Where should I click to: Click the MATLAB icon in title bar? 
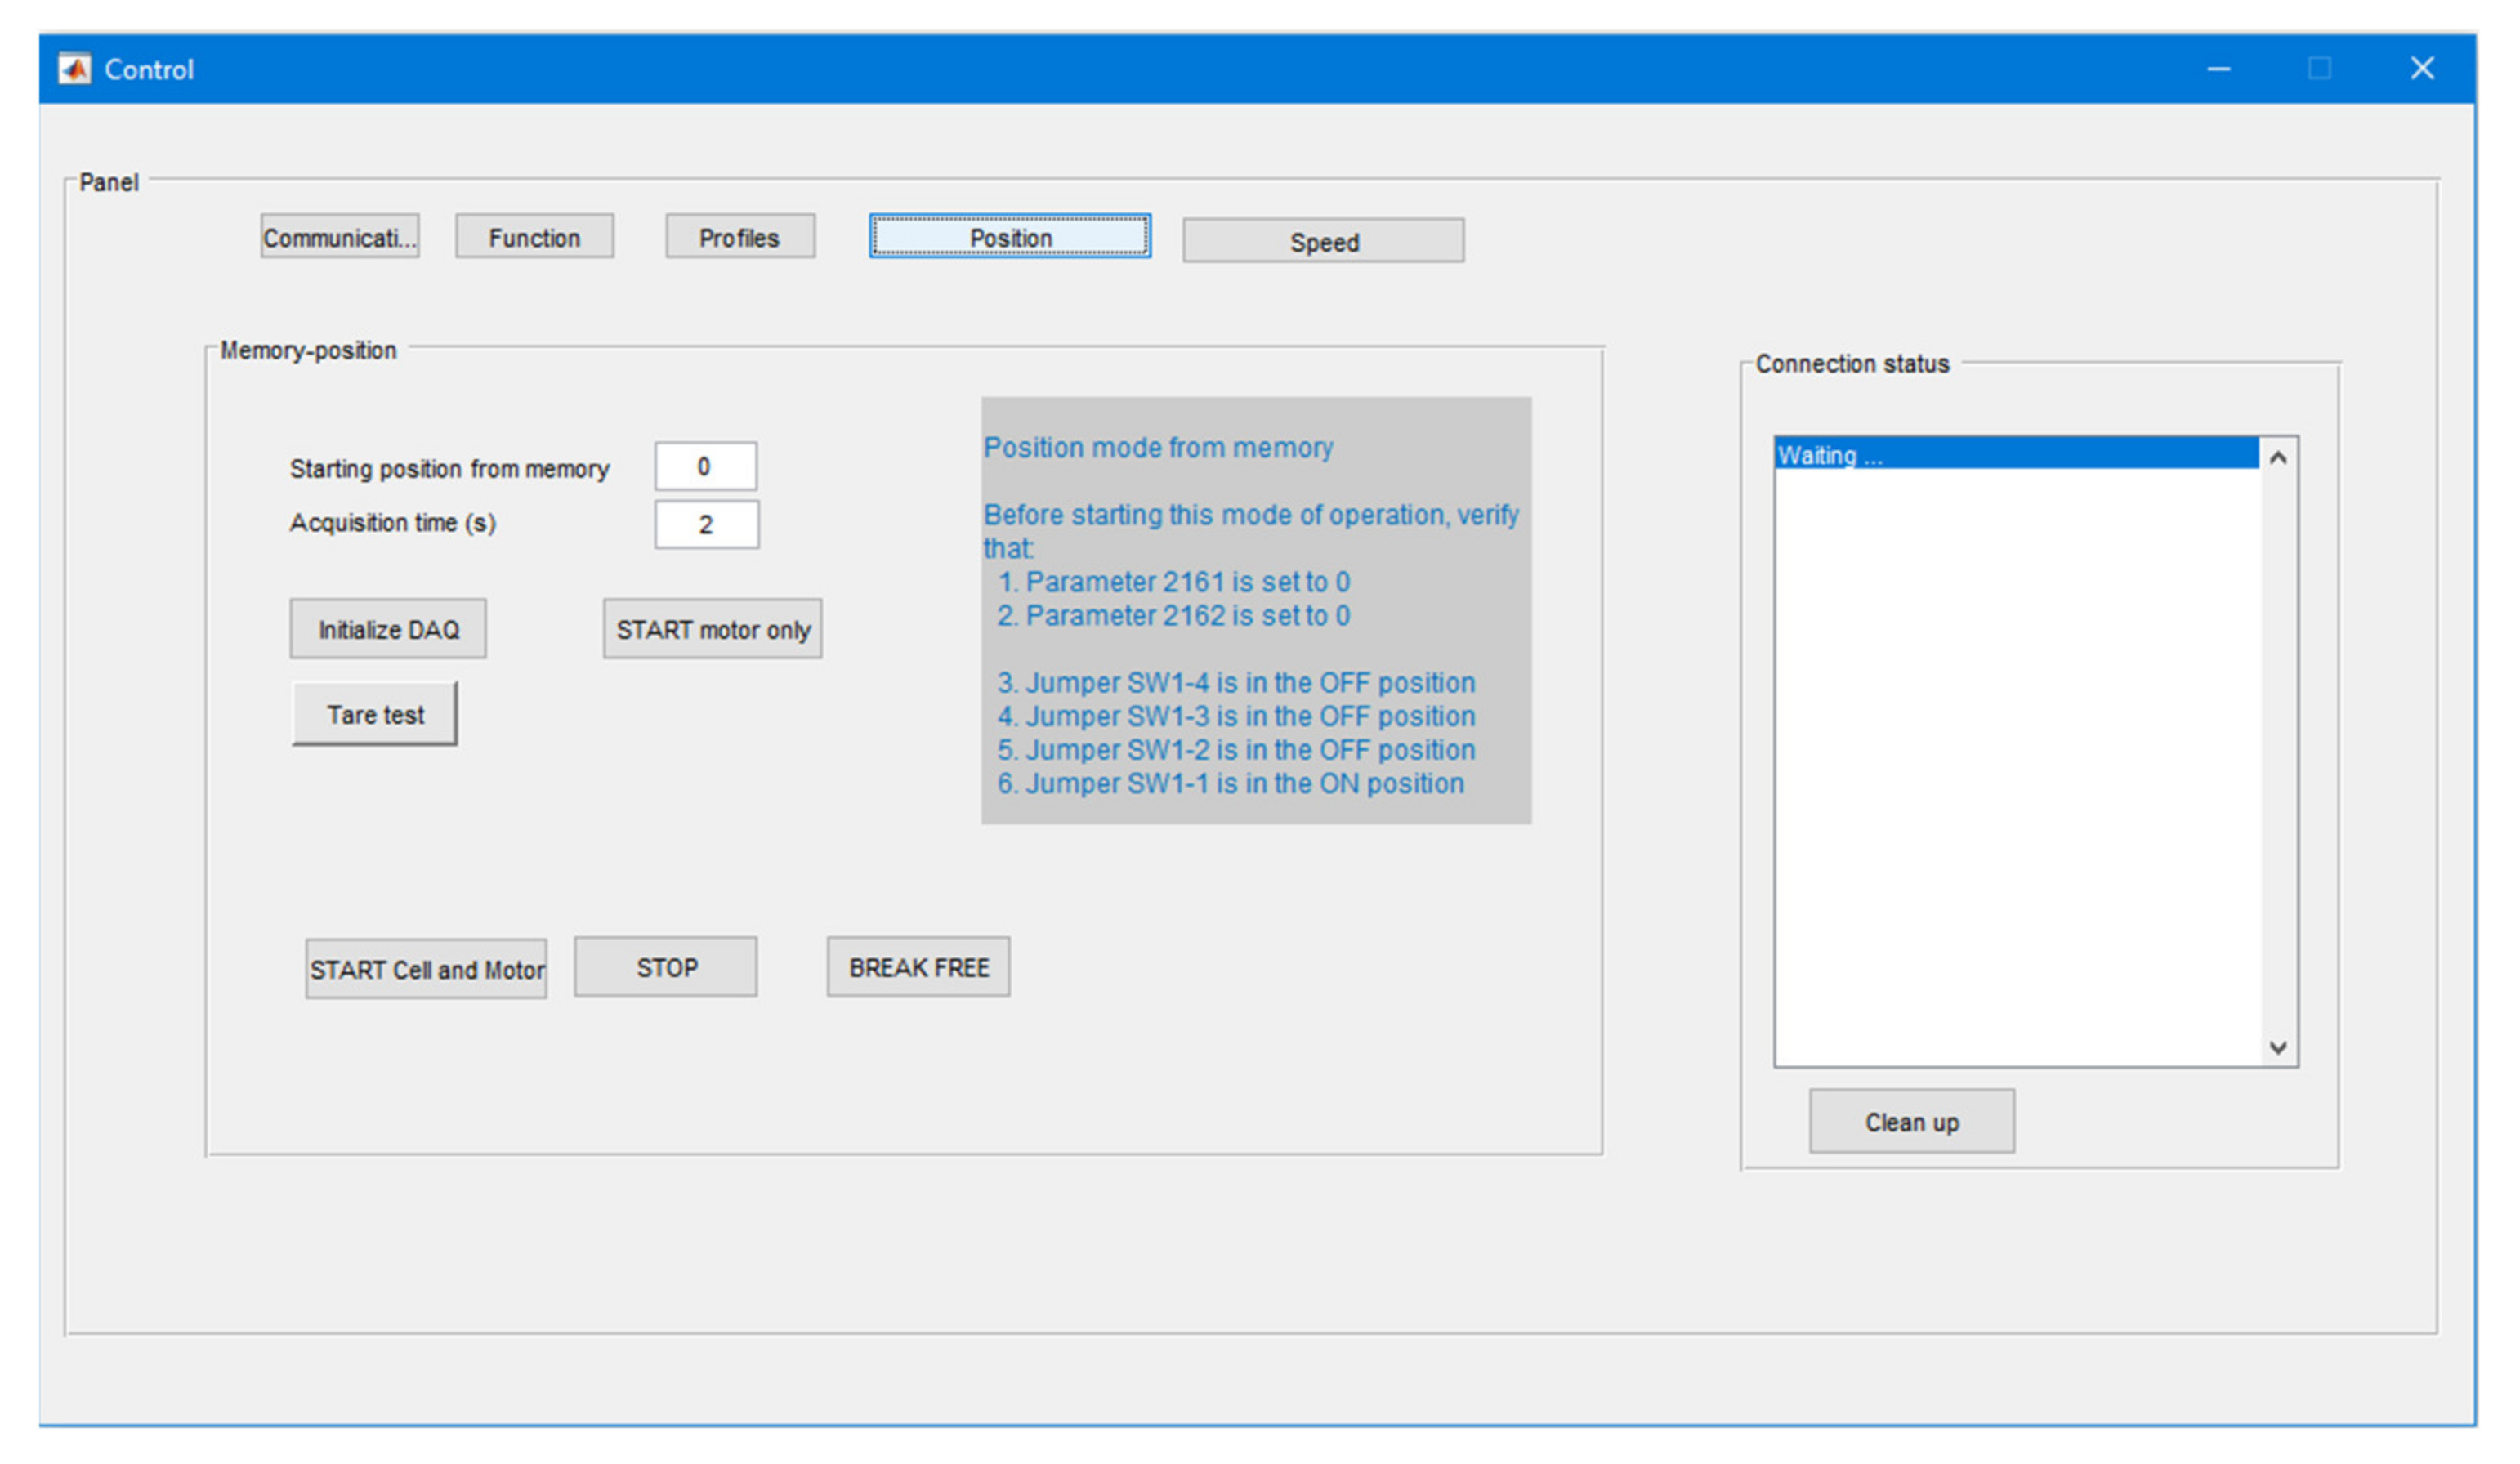coord(74,69)
